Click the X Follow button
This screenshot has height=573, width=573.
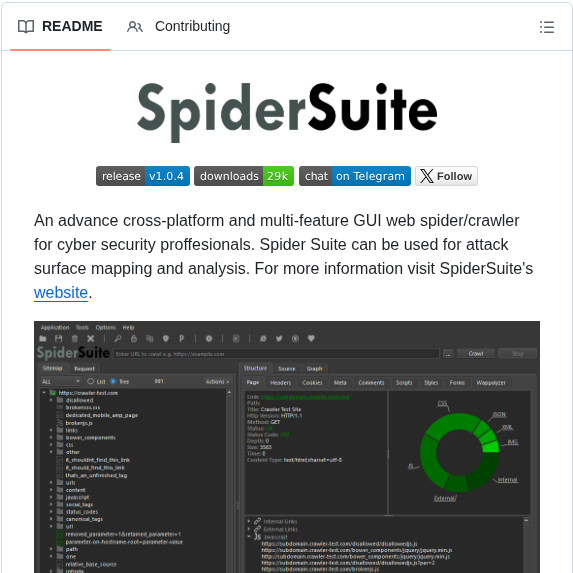click(x=446, y=176)
